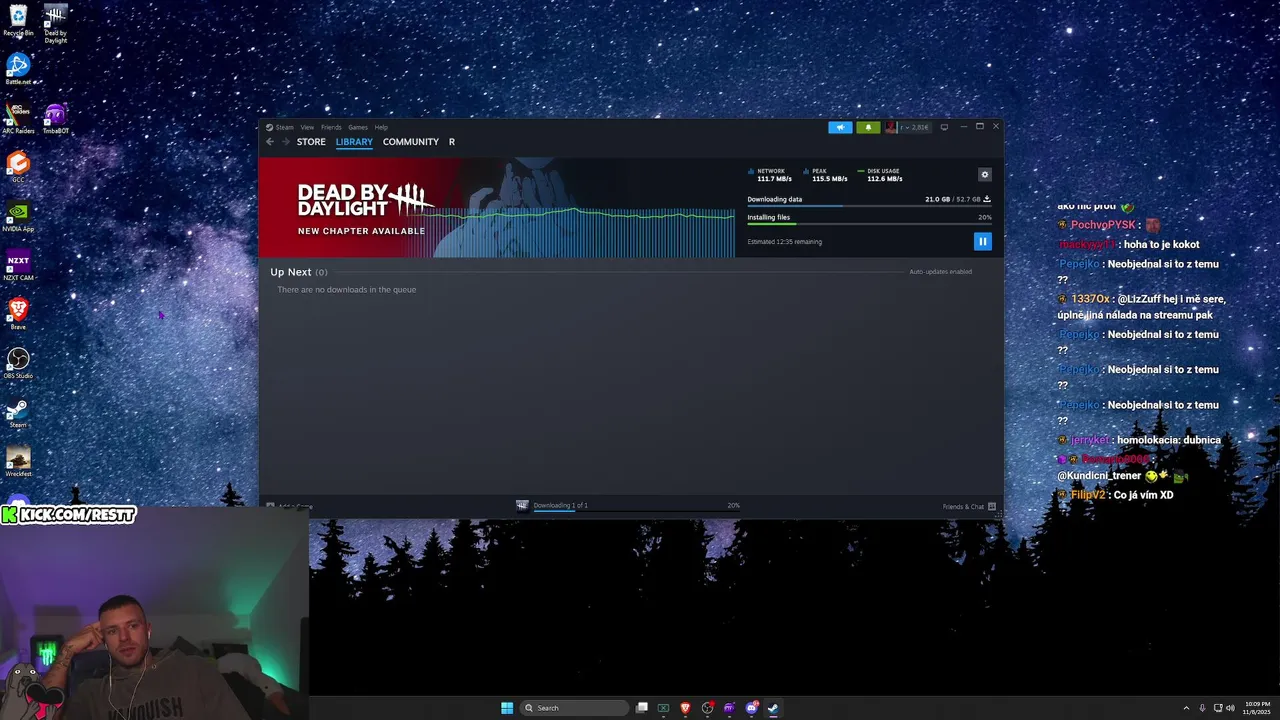1280x720 pixels.
Task: Click the game thumbnail in the Steam footer
Action: [x=522, y=505]
